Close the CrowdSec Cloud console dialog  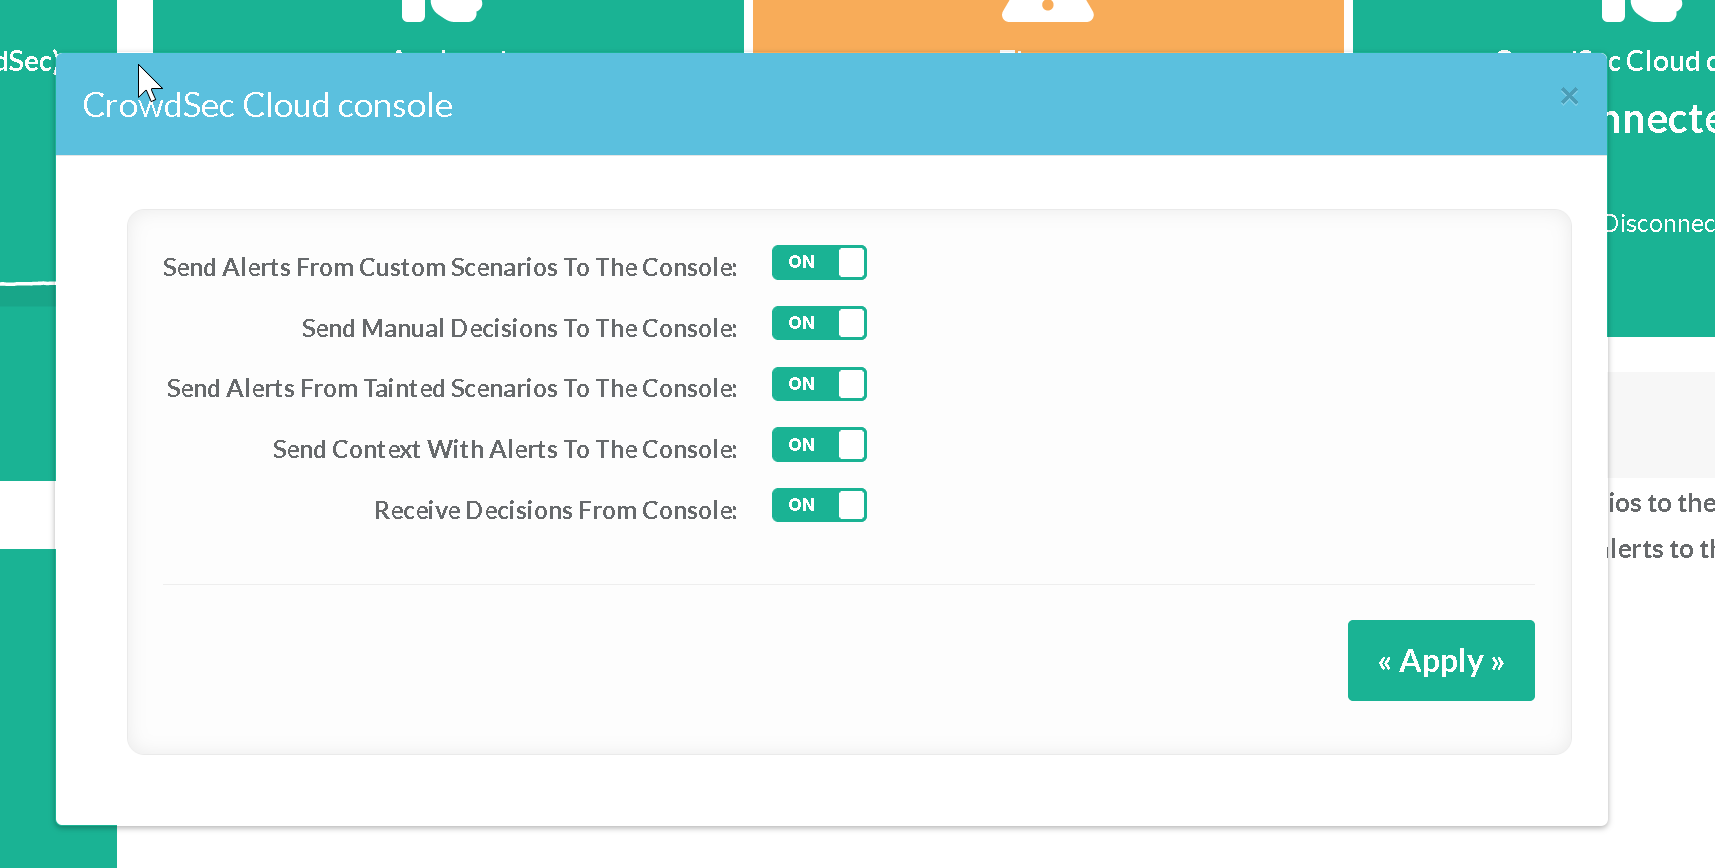tap(1569, 96)
